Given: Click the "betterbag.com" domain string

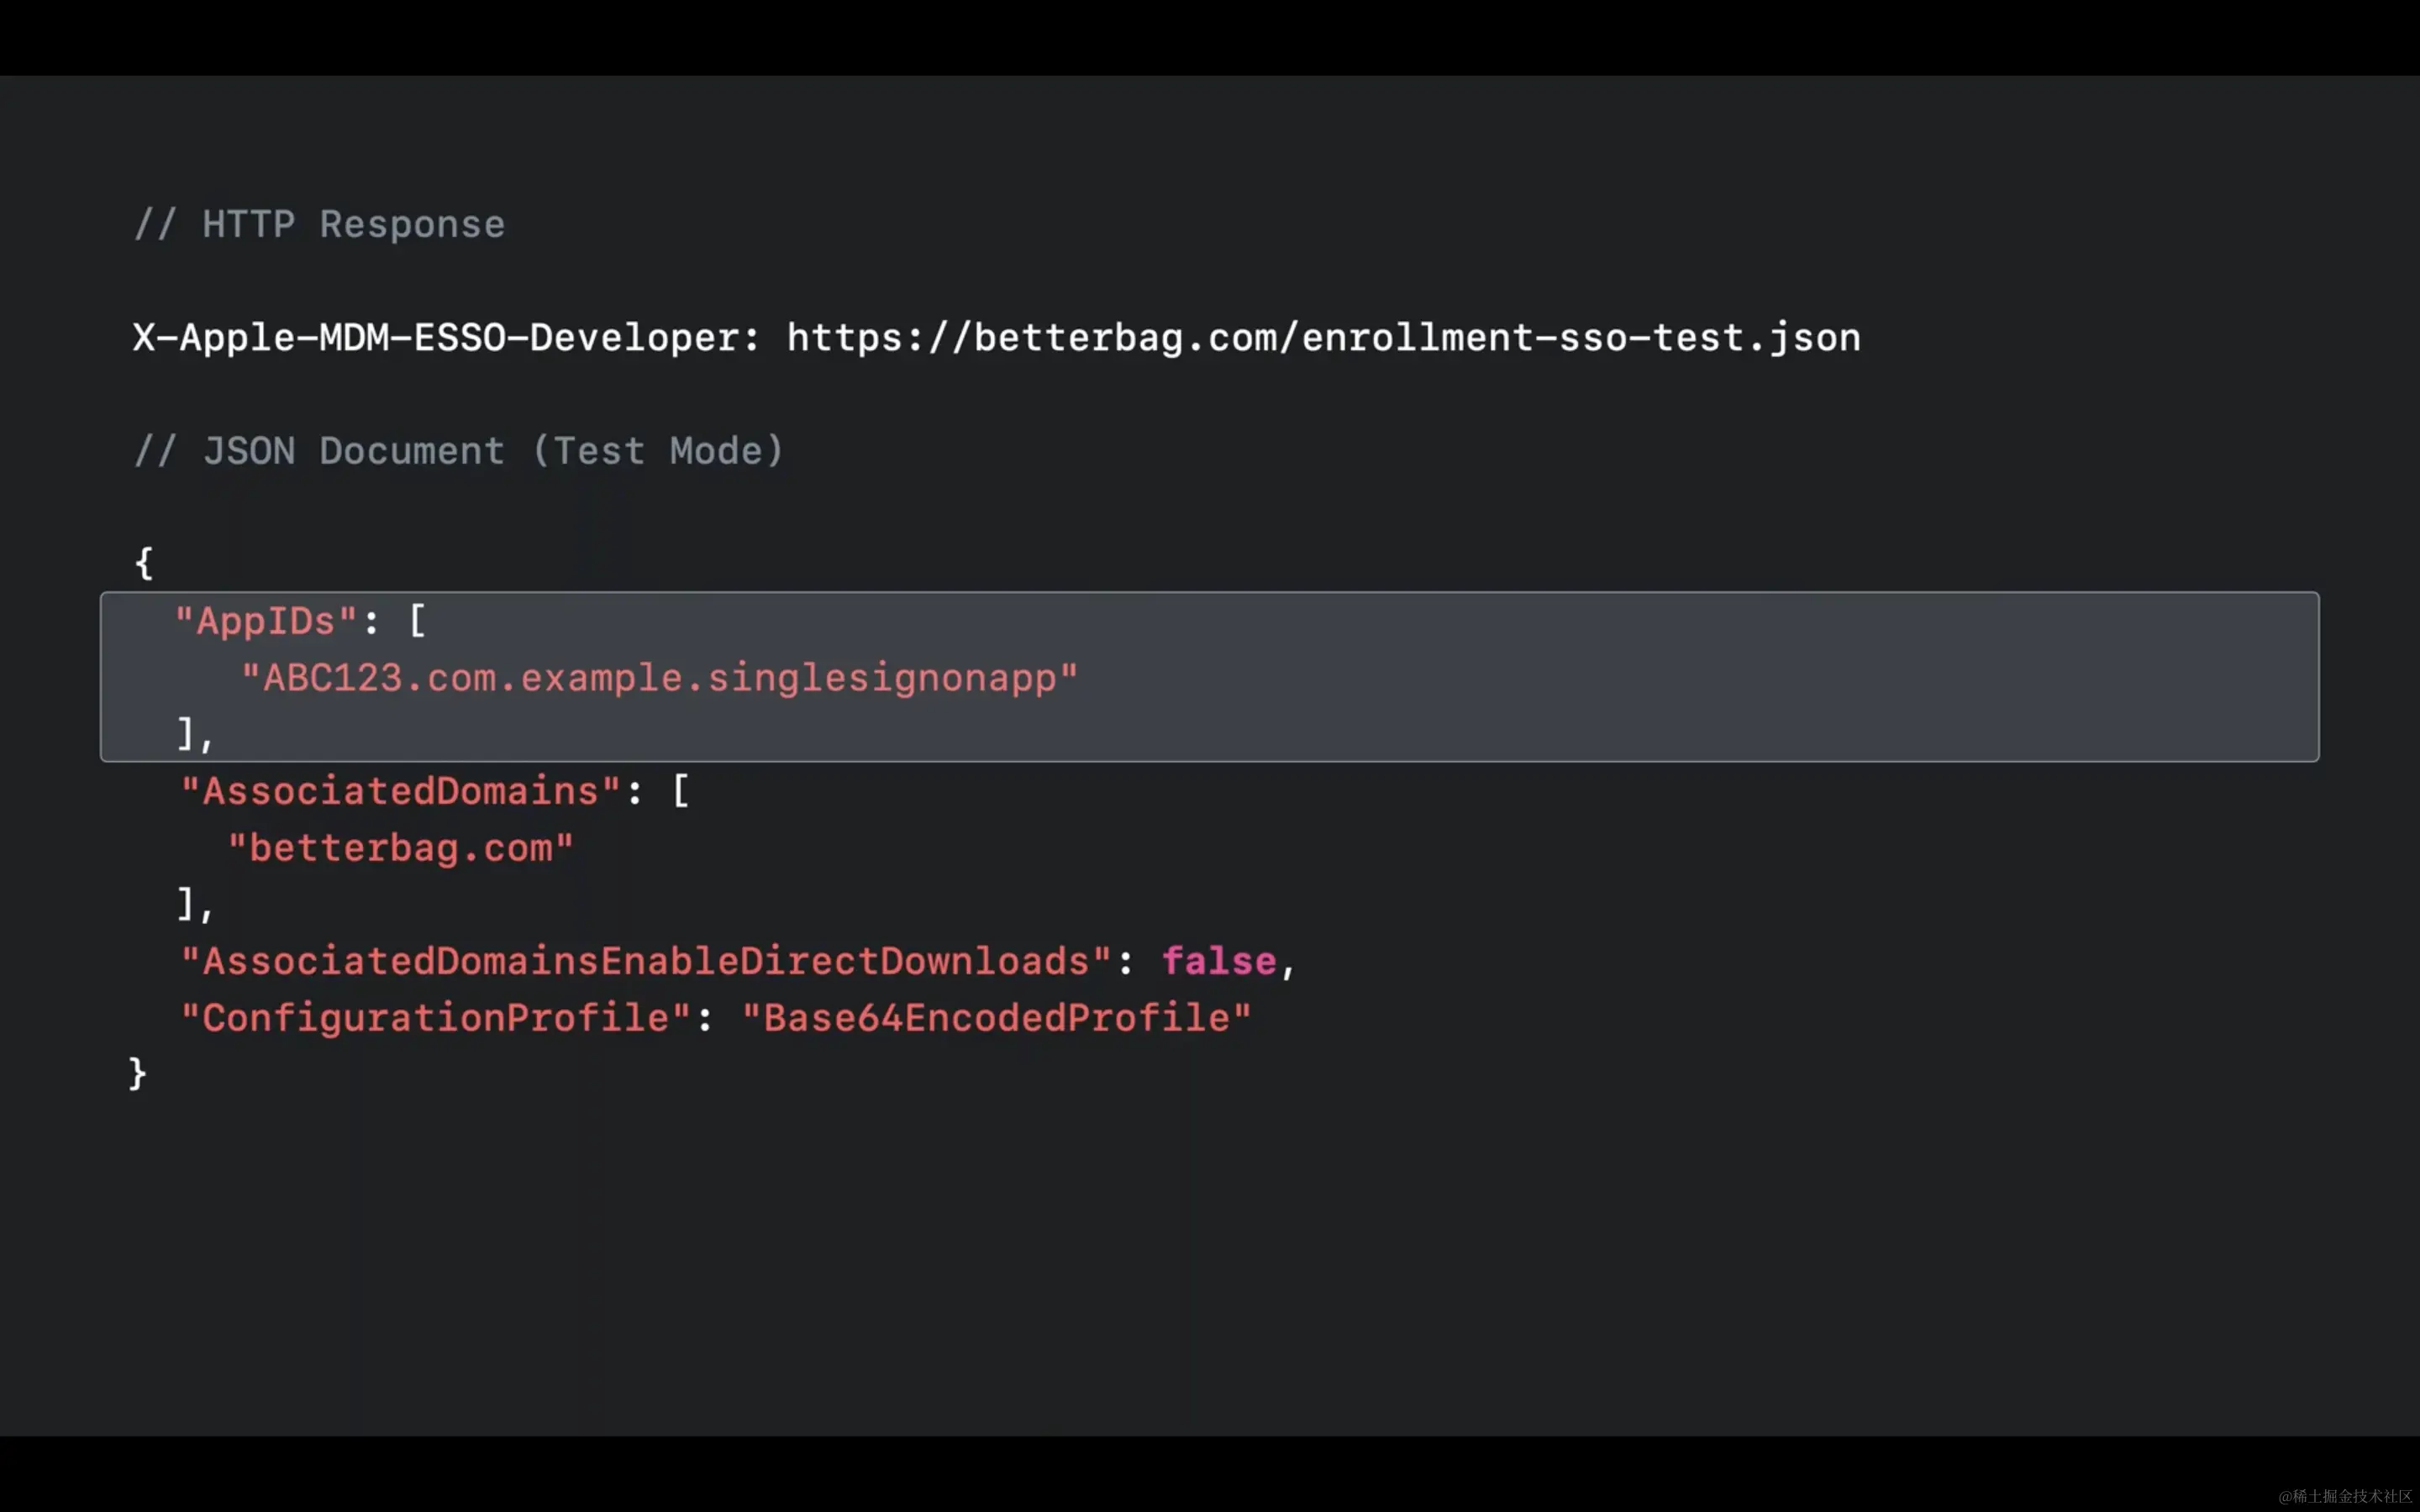Looking at the screenshot, I should (400, 848).
